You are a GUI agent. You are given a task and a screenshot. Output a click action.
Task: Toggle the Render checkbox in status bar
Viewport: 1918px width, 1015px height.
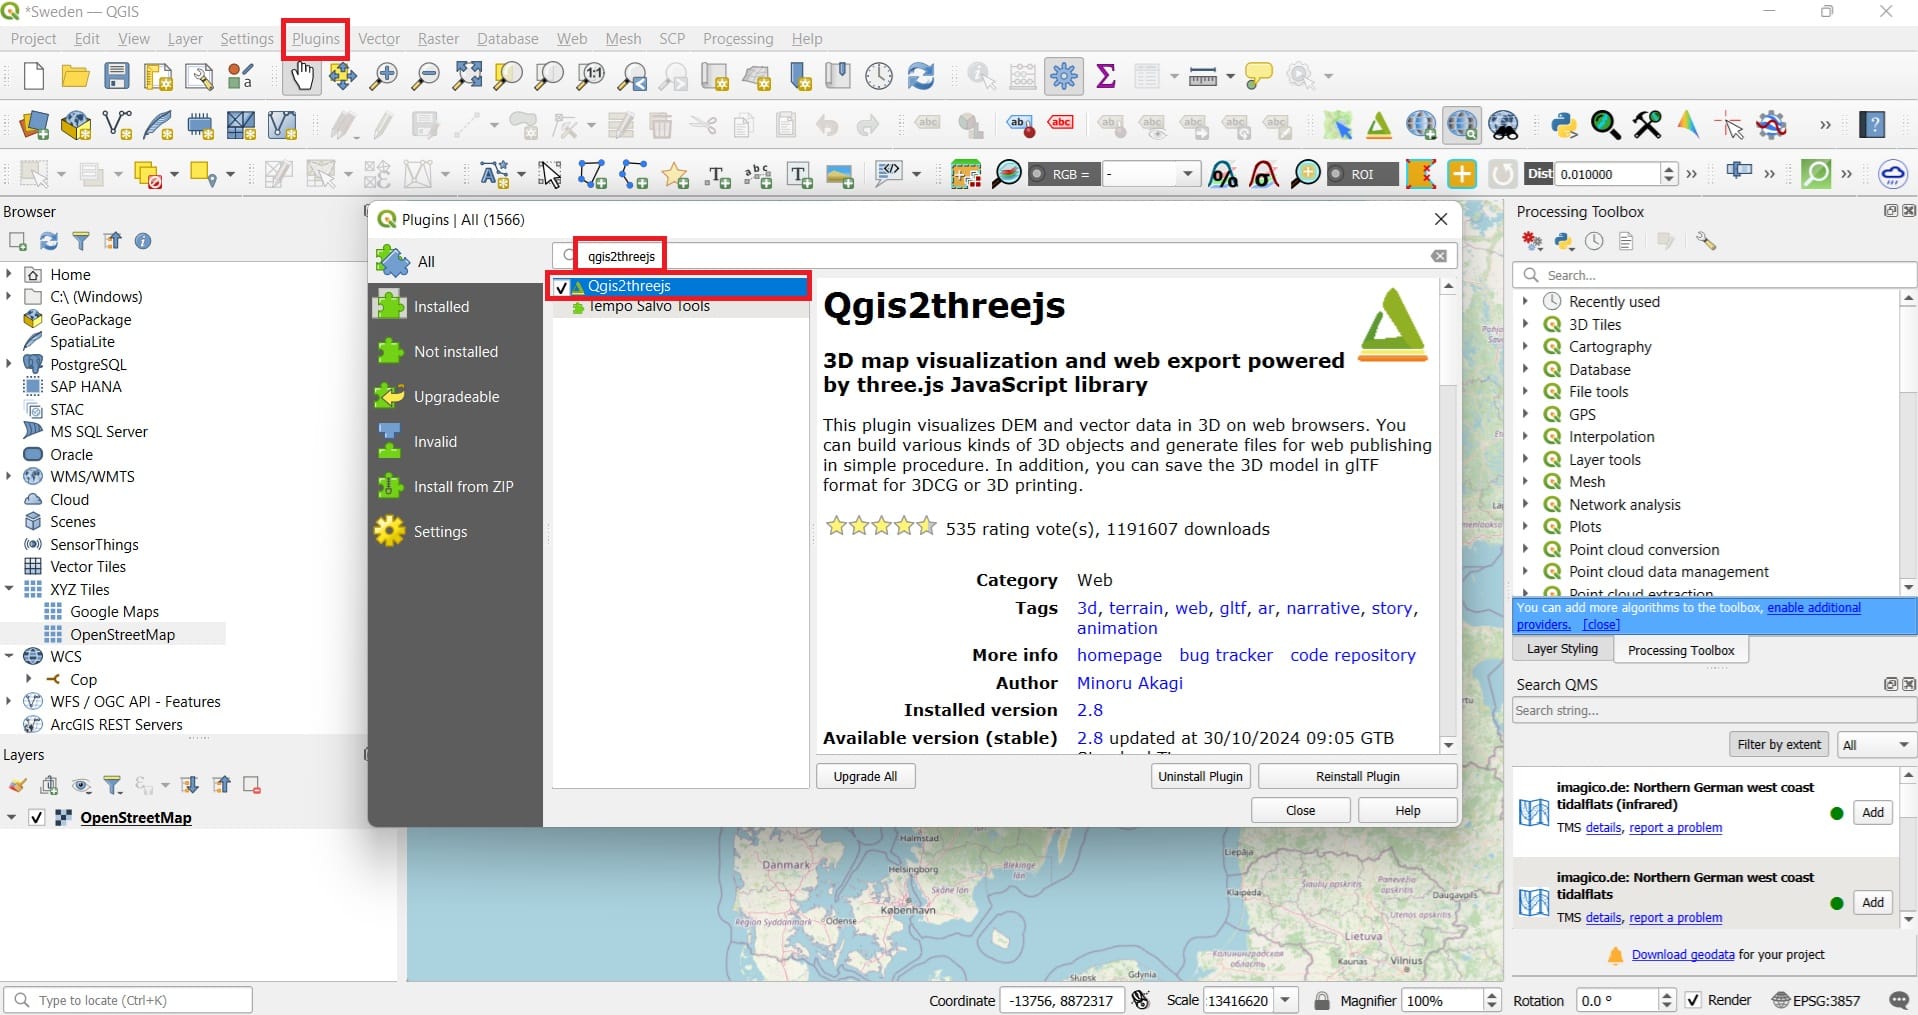coord(1693,1000)
